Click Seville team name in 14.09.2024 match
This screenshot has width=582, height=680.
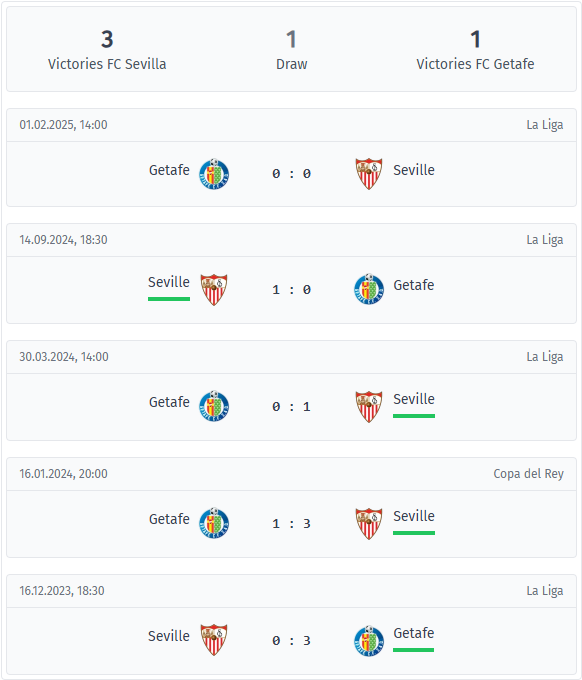[x=169, y=282]
